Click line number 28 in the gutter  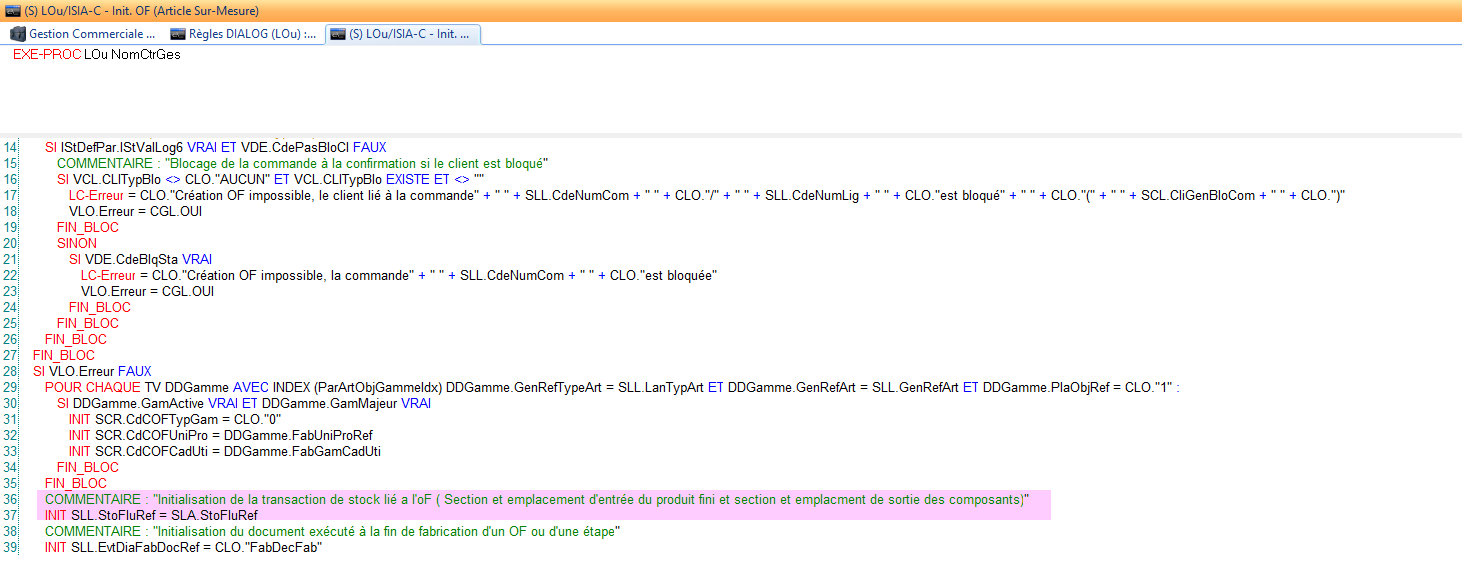[x=11, y=371]
